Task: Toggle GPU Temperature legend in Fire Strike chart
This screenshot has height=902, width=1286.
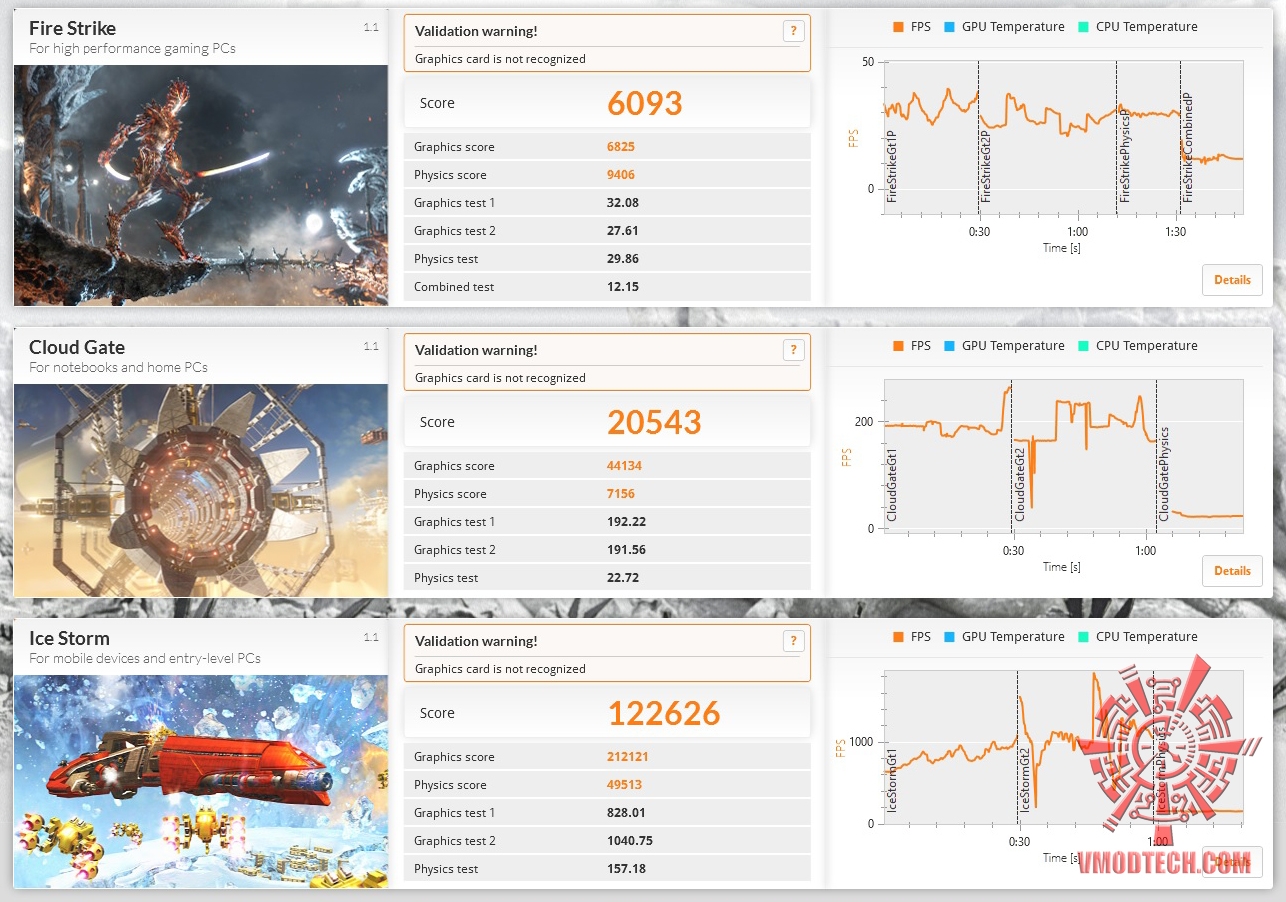Action: coord(1003,27)
